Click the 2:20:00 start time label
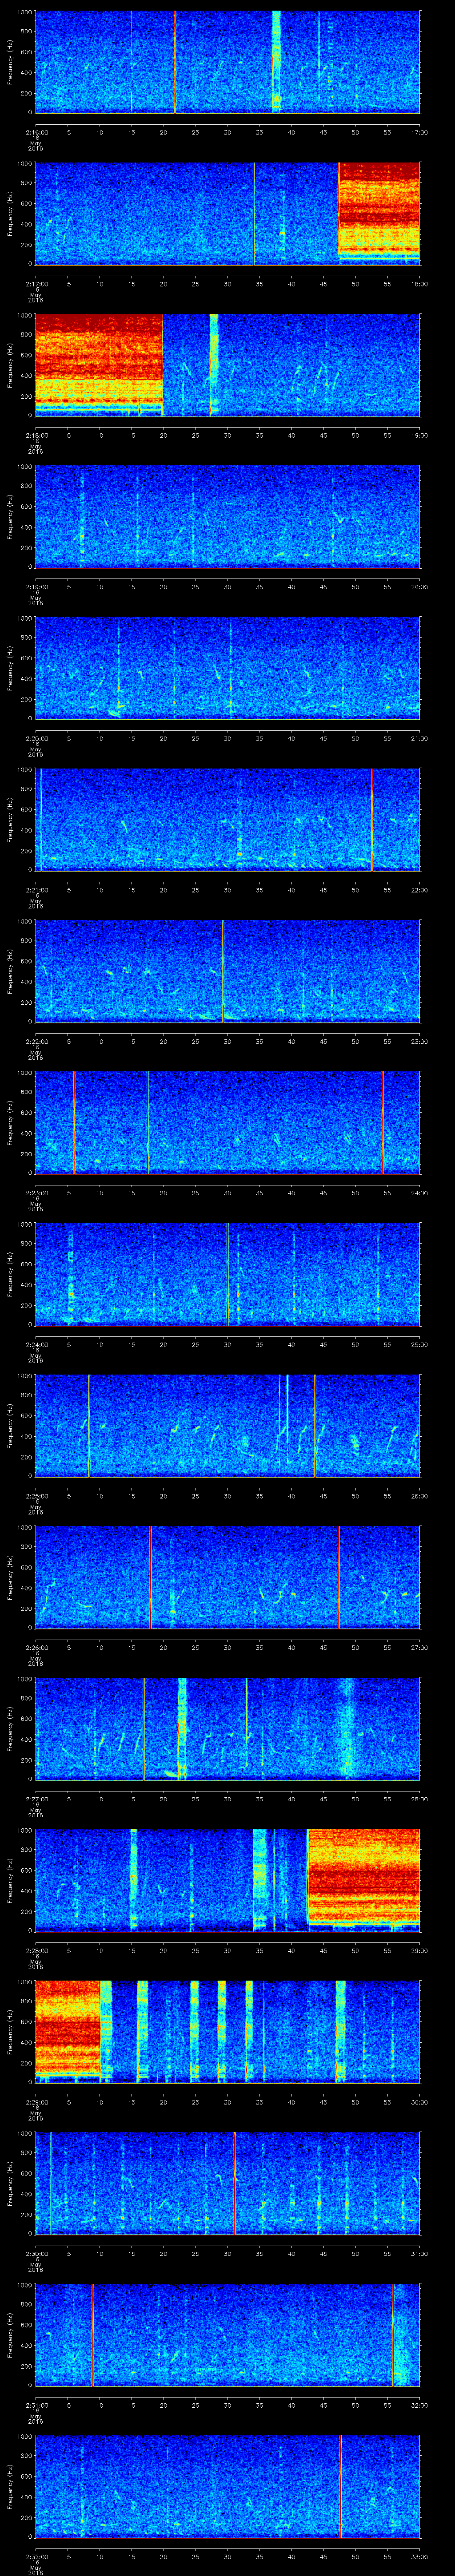Image resolution: width=455 pixels, height=2576 pixels. click(36, 738)
